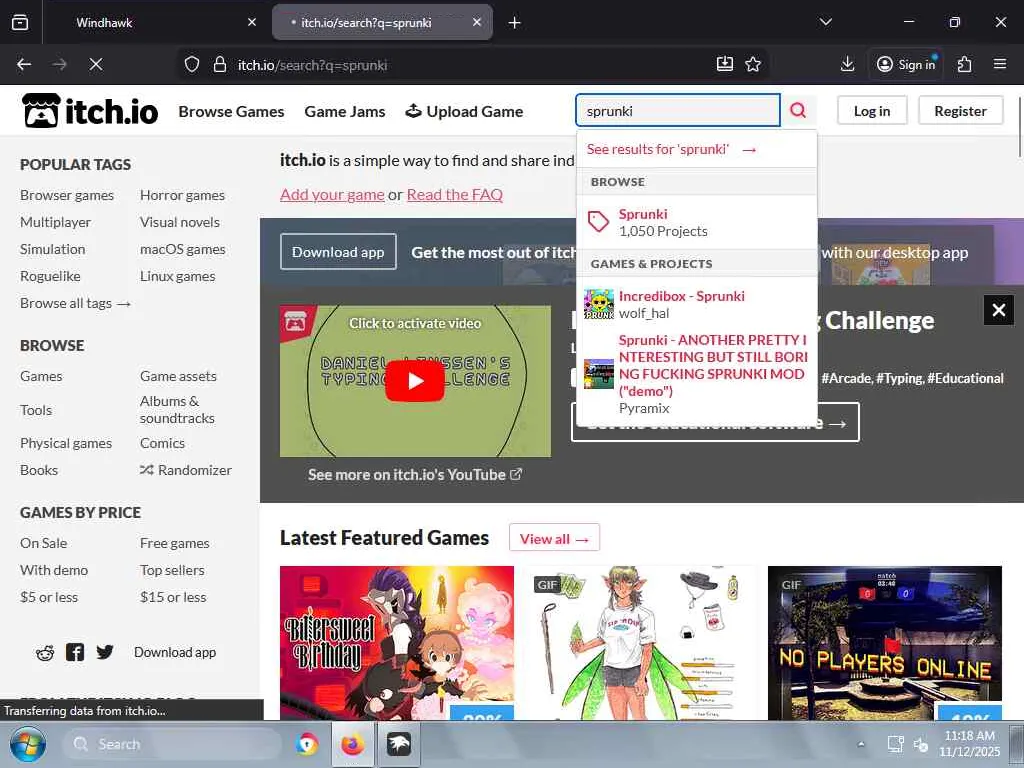Open a new browser tab
This screenshot has height=768, width=1024.
tap(515, 23)
